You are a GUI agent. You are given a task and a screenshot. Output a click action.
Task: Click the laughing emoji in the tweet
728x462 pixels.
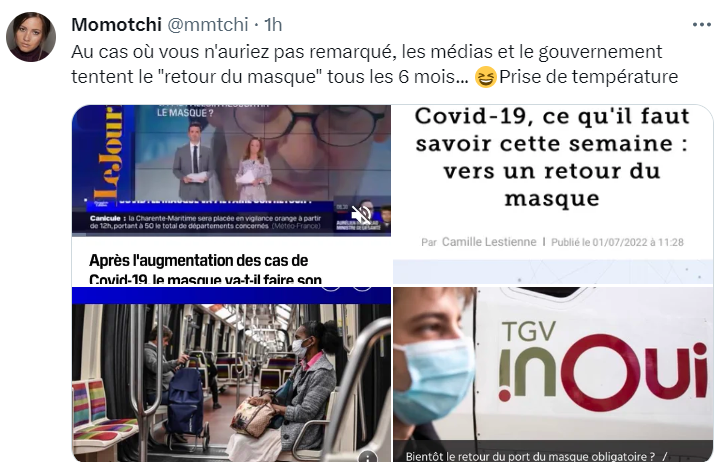pyautogui.click(x=485, y=77)
